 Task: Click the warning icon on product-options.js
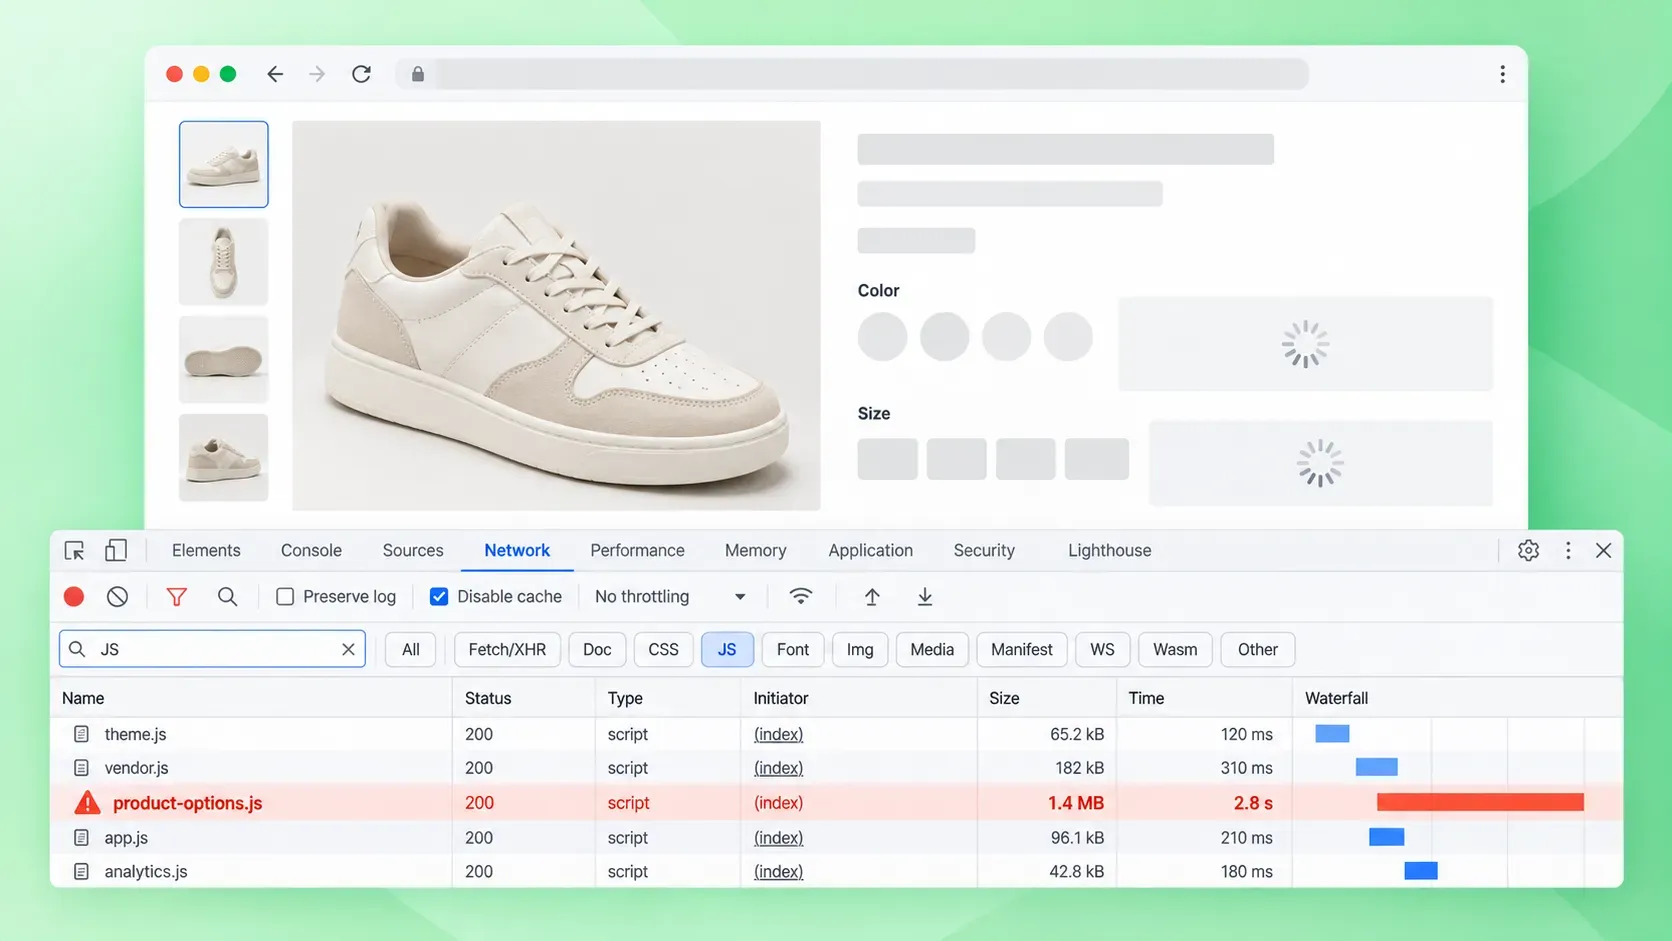[x=87, y=803]
